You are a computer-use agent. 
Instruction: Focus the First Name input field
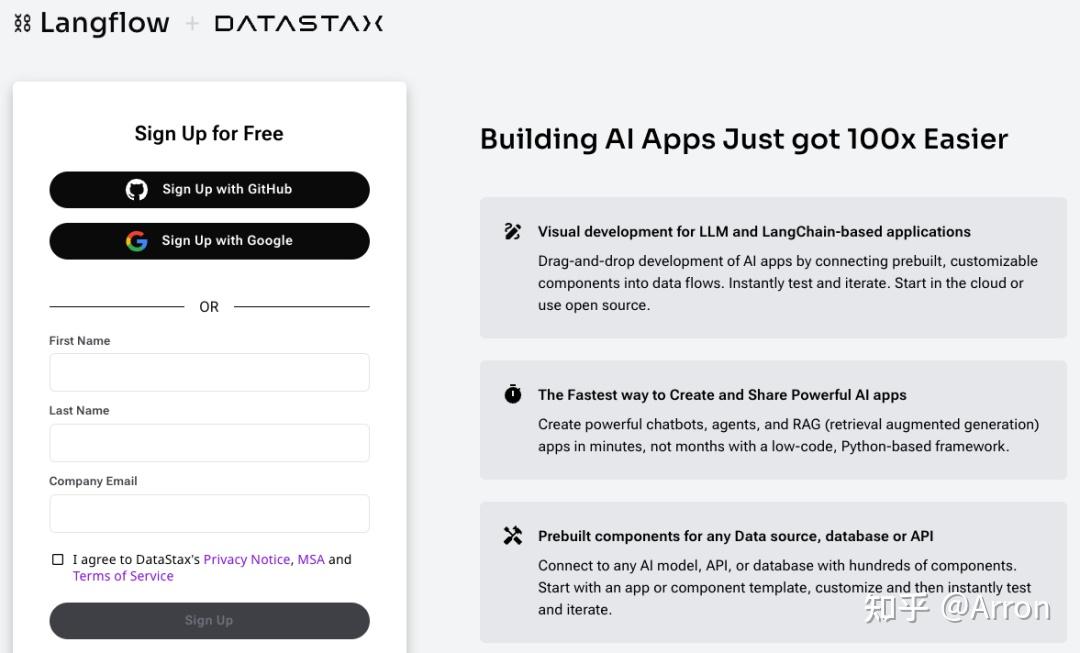pos(209,372)
